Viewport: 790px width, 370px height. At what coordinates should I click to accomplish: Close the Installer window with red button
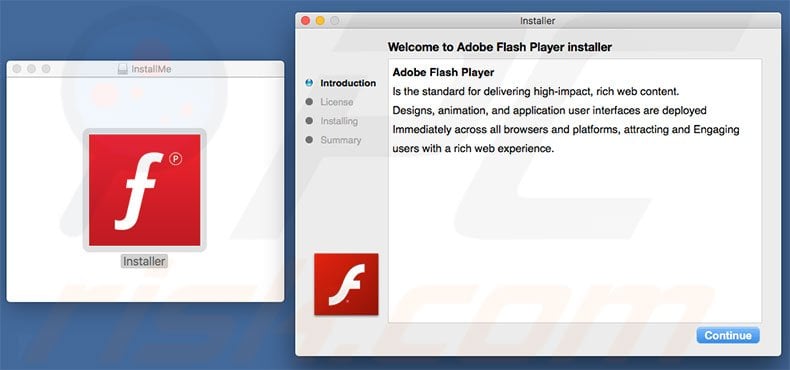305,21
